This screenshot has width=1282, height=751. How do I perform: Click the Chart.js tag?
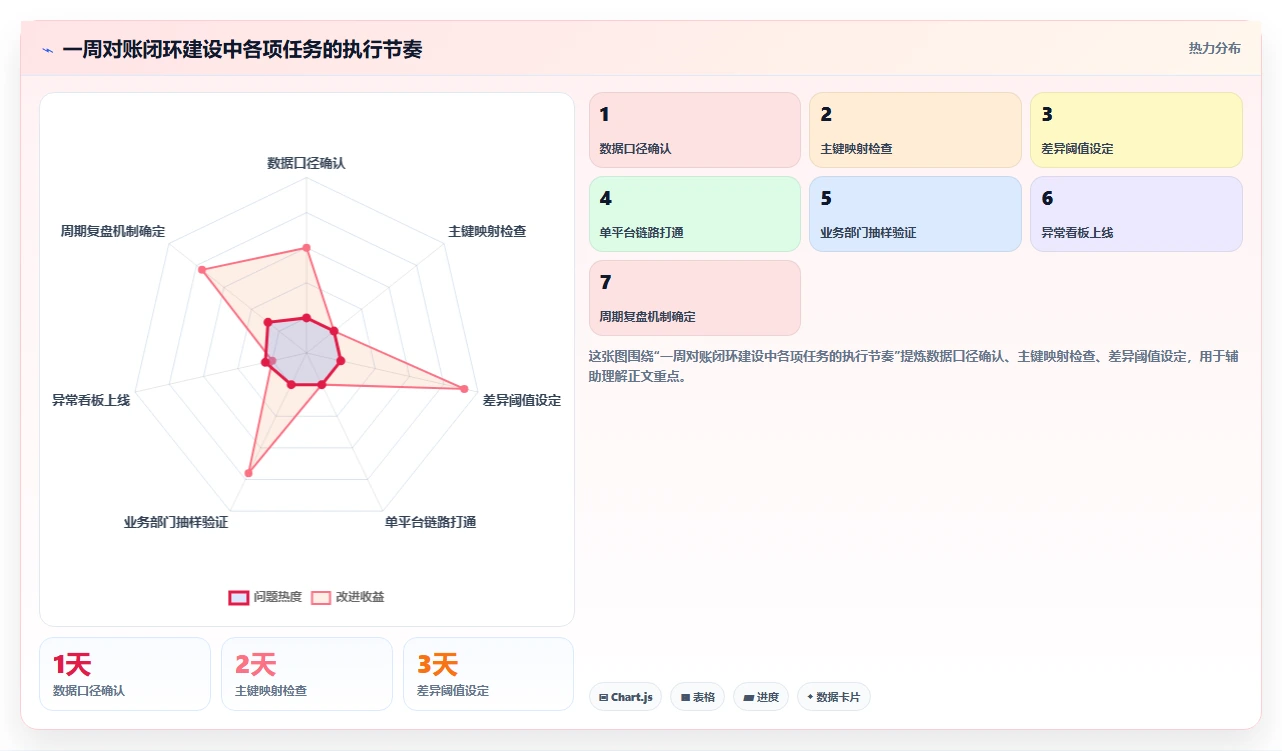(625, 697)
